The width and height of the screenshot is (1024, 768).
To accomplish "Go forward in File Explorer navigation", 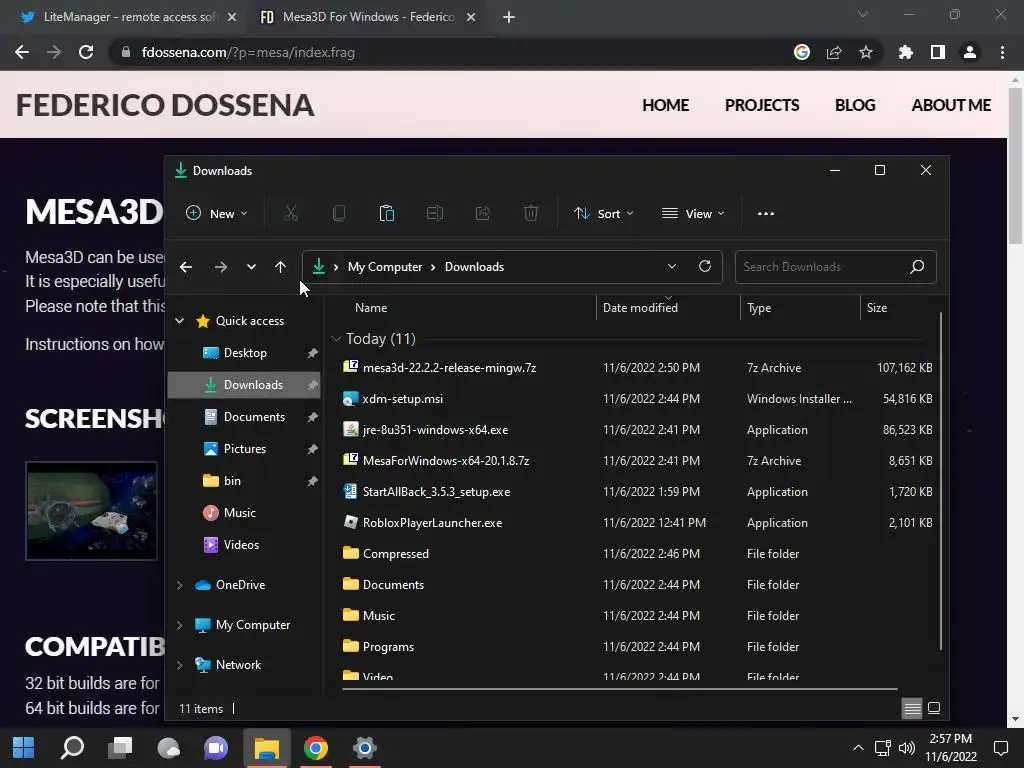I will [x=221, y=266].
